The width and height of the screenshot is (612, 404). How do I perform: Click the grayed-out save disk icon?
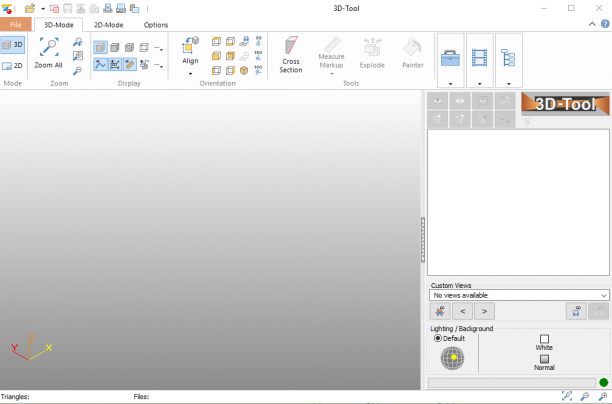pos(68,9)
